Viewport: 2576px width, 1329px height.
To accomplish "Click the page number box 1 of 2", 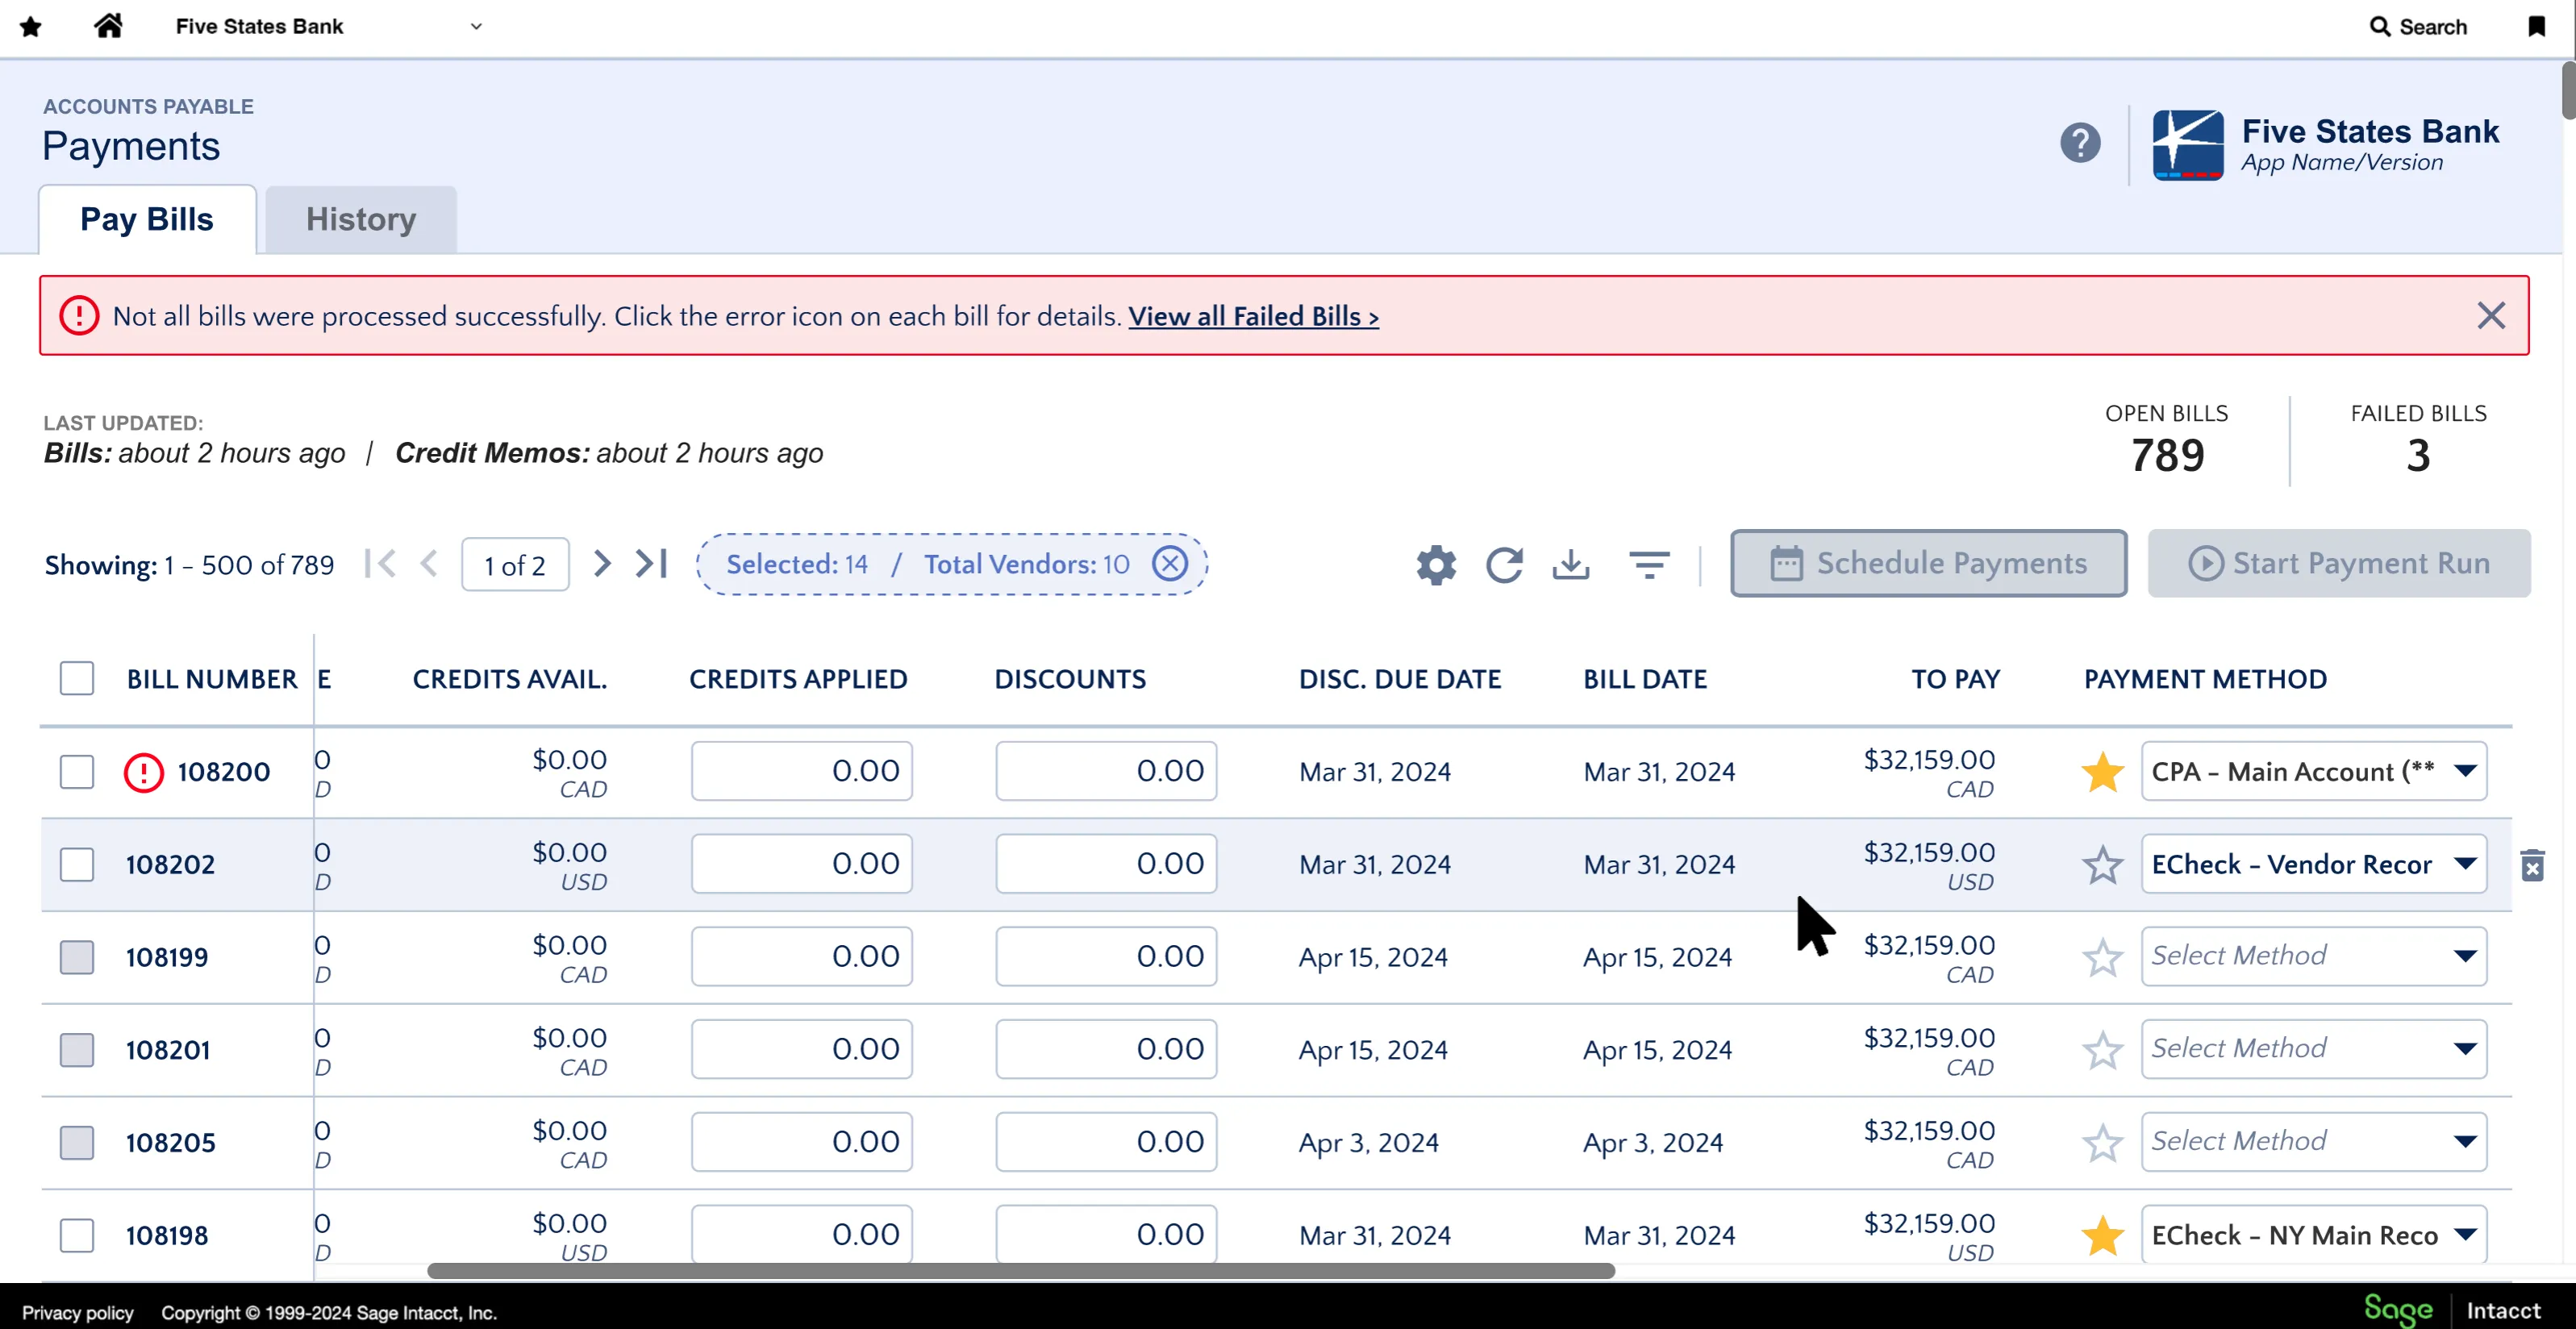I will pyautogui.click(x=515, y=565).
